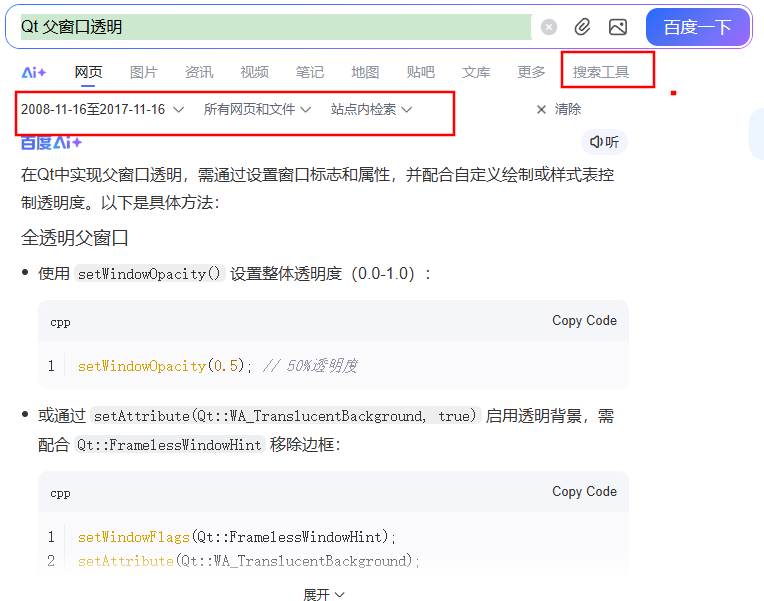Screen dimensions: 764x601
Task: Expand the 站点内检索 dropdown
Action: coord(371,109)
